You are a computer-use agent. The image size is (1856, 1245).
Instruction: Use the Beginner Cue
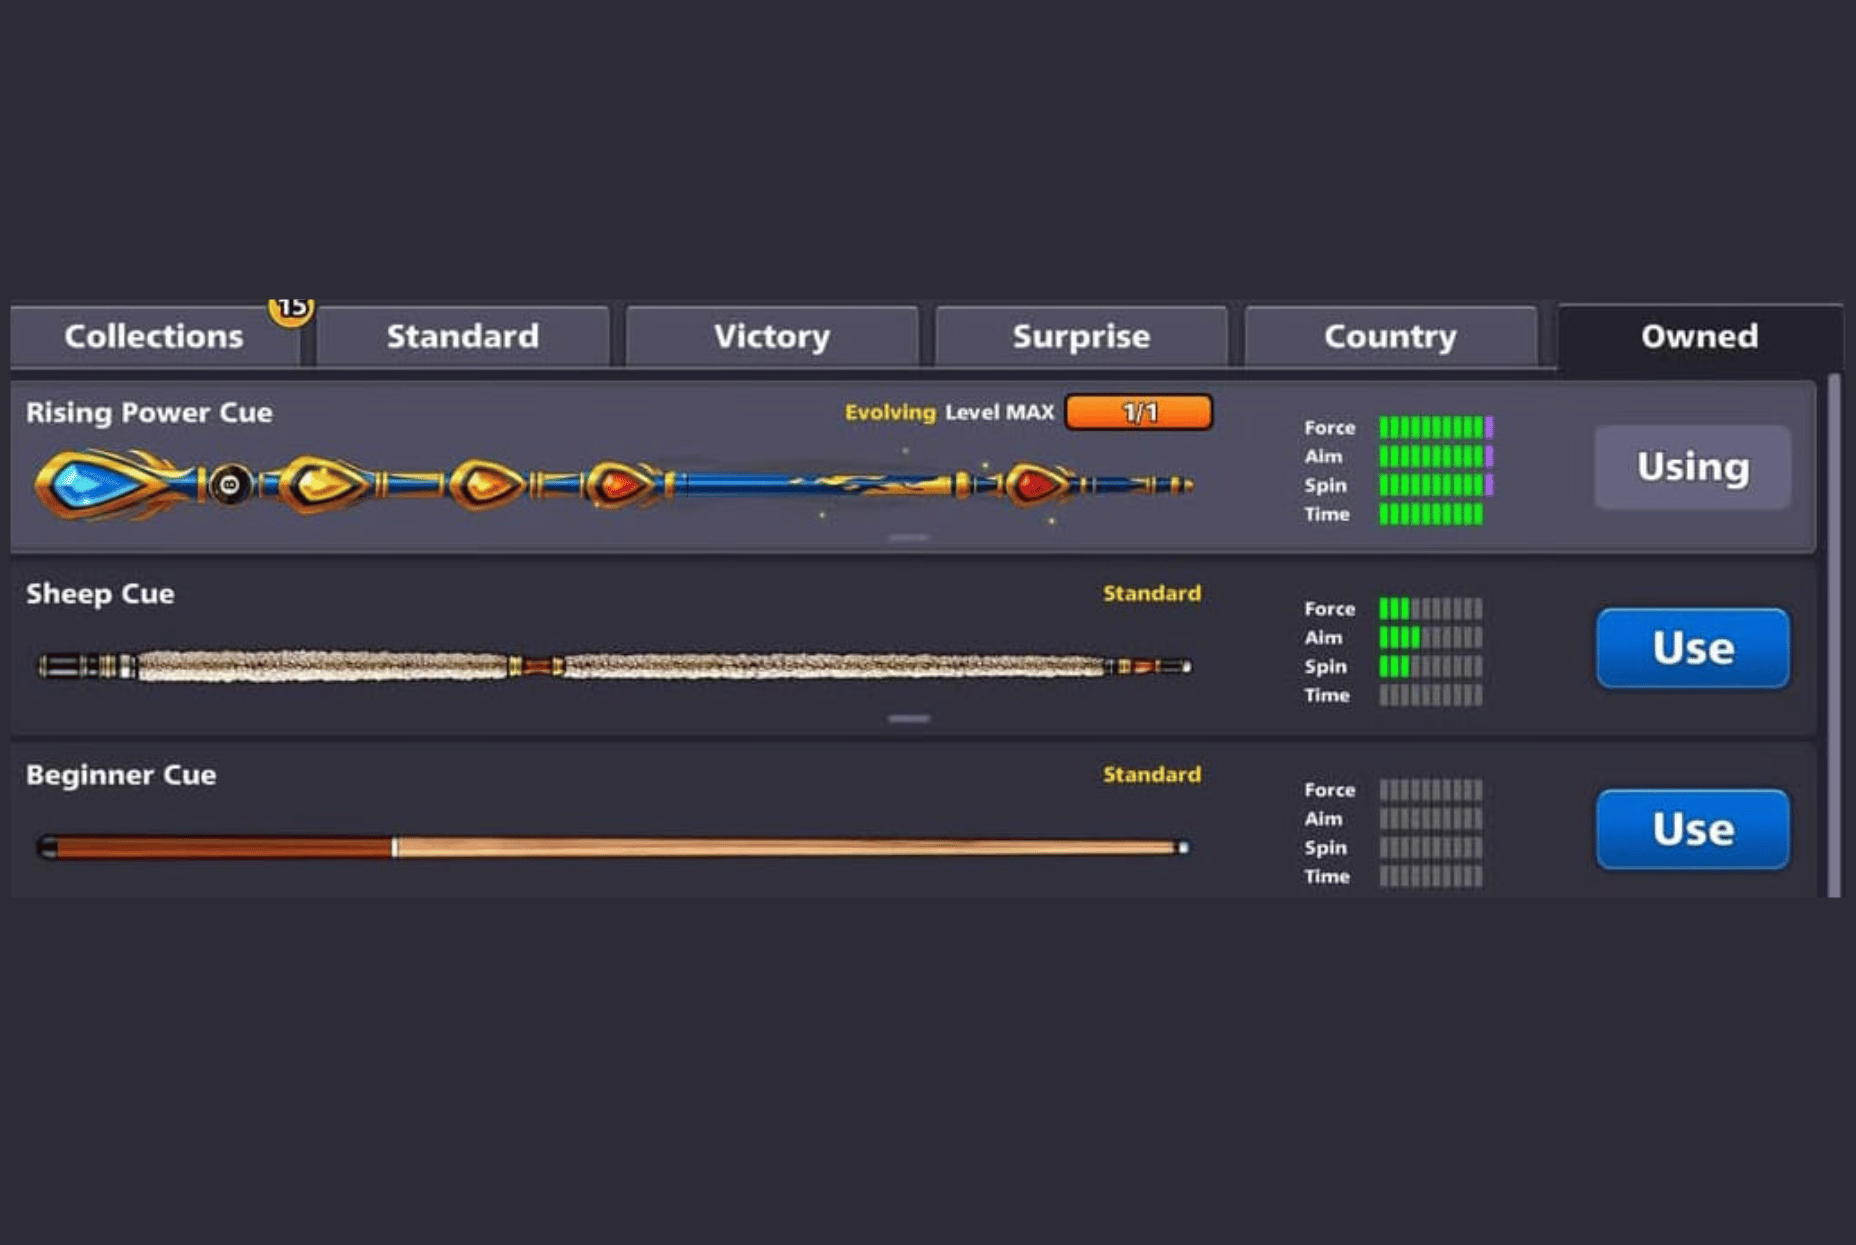pyautogui.click(x=1692, y=829)
